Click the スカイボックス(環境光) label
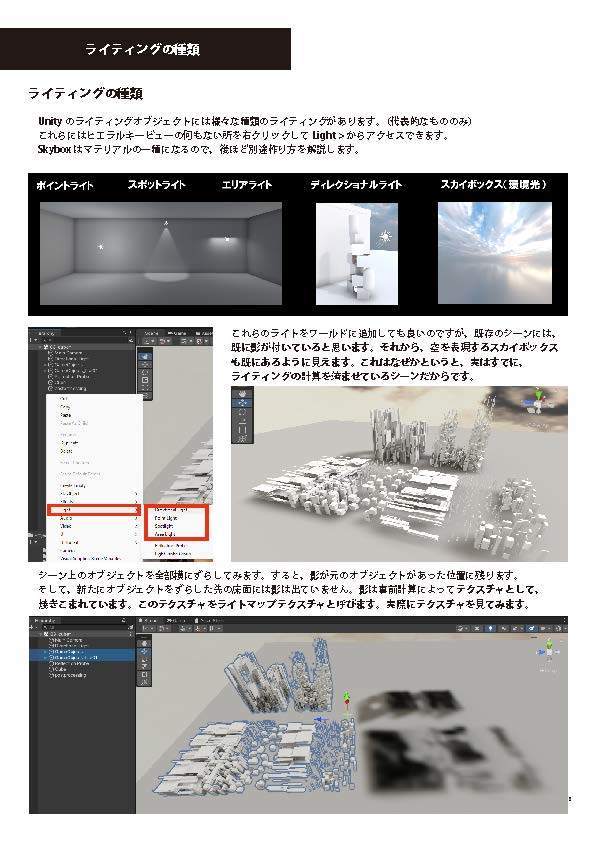Image resolution: width=596 pixels, height=842 pixels. pyautogui.click(x=493, y=184)
